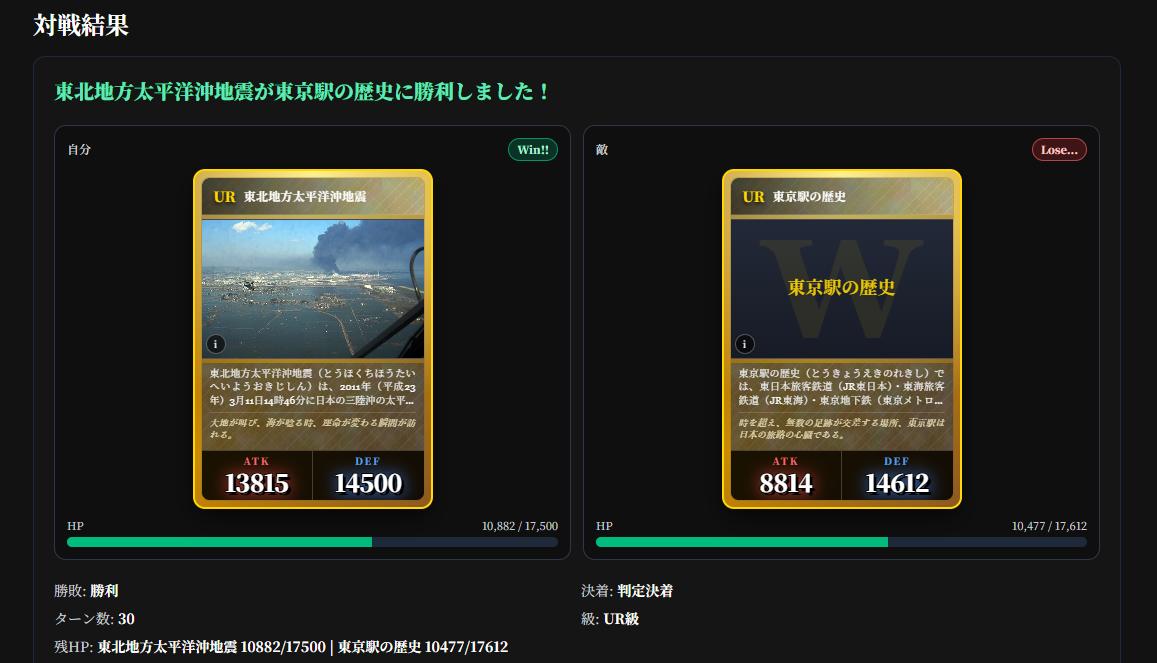Click the green victory announcement headline
1157x663 pixels.
coord(303,91)
